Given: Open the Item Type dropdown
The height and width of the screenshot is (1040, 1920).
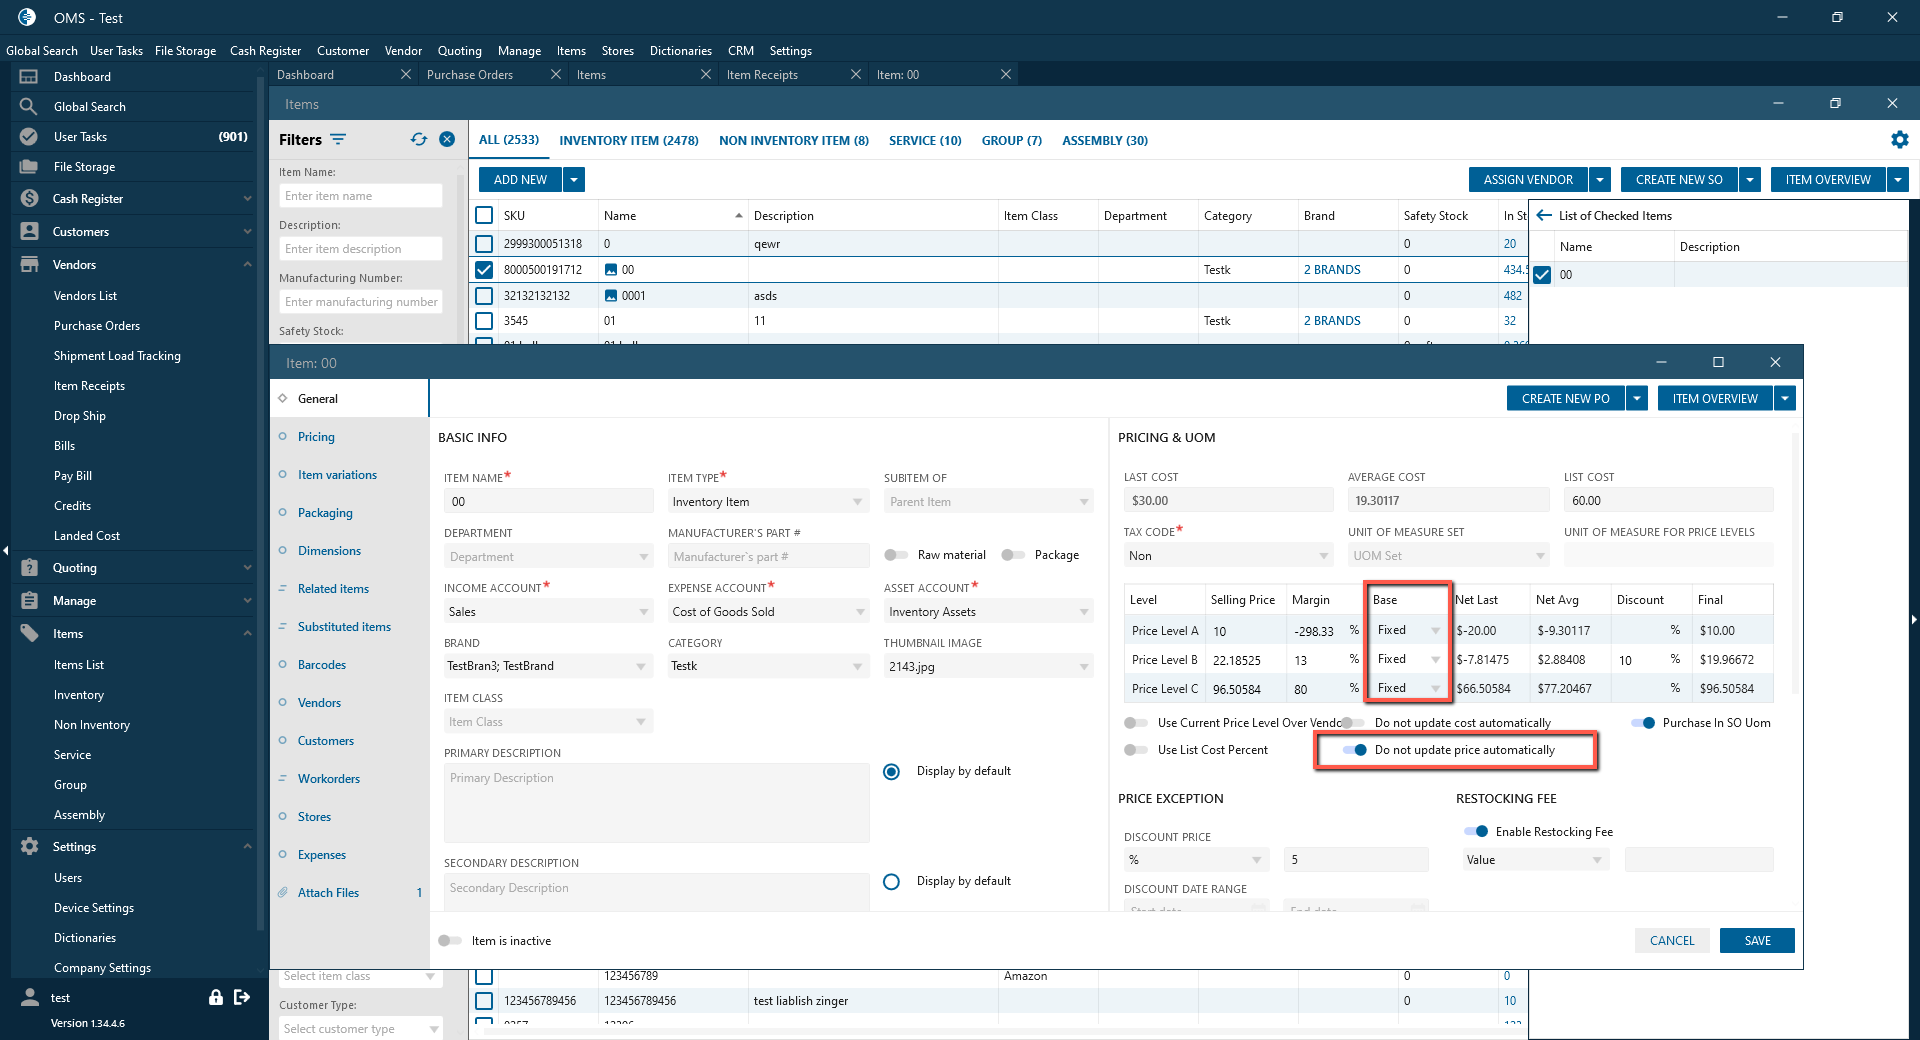Looking at the screenshot, I should point(766,502).
